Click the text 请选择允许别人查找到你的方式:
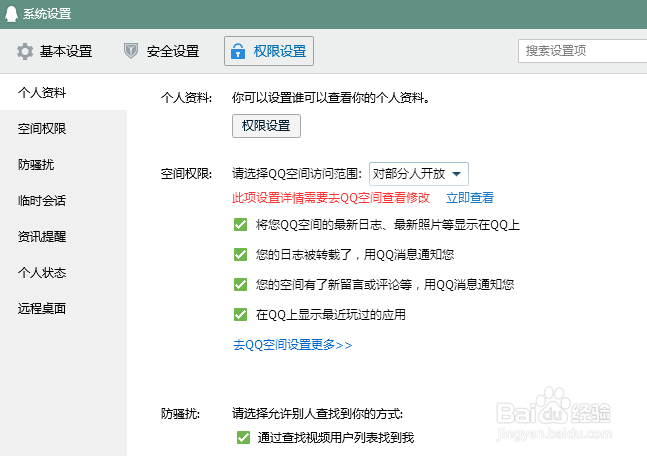This screenshot has width=647, height=456. click(318, 413)
